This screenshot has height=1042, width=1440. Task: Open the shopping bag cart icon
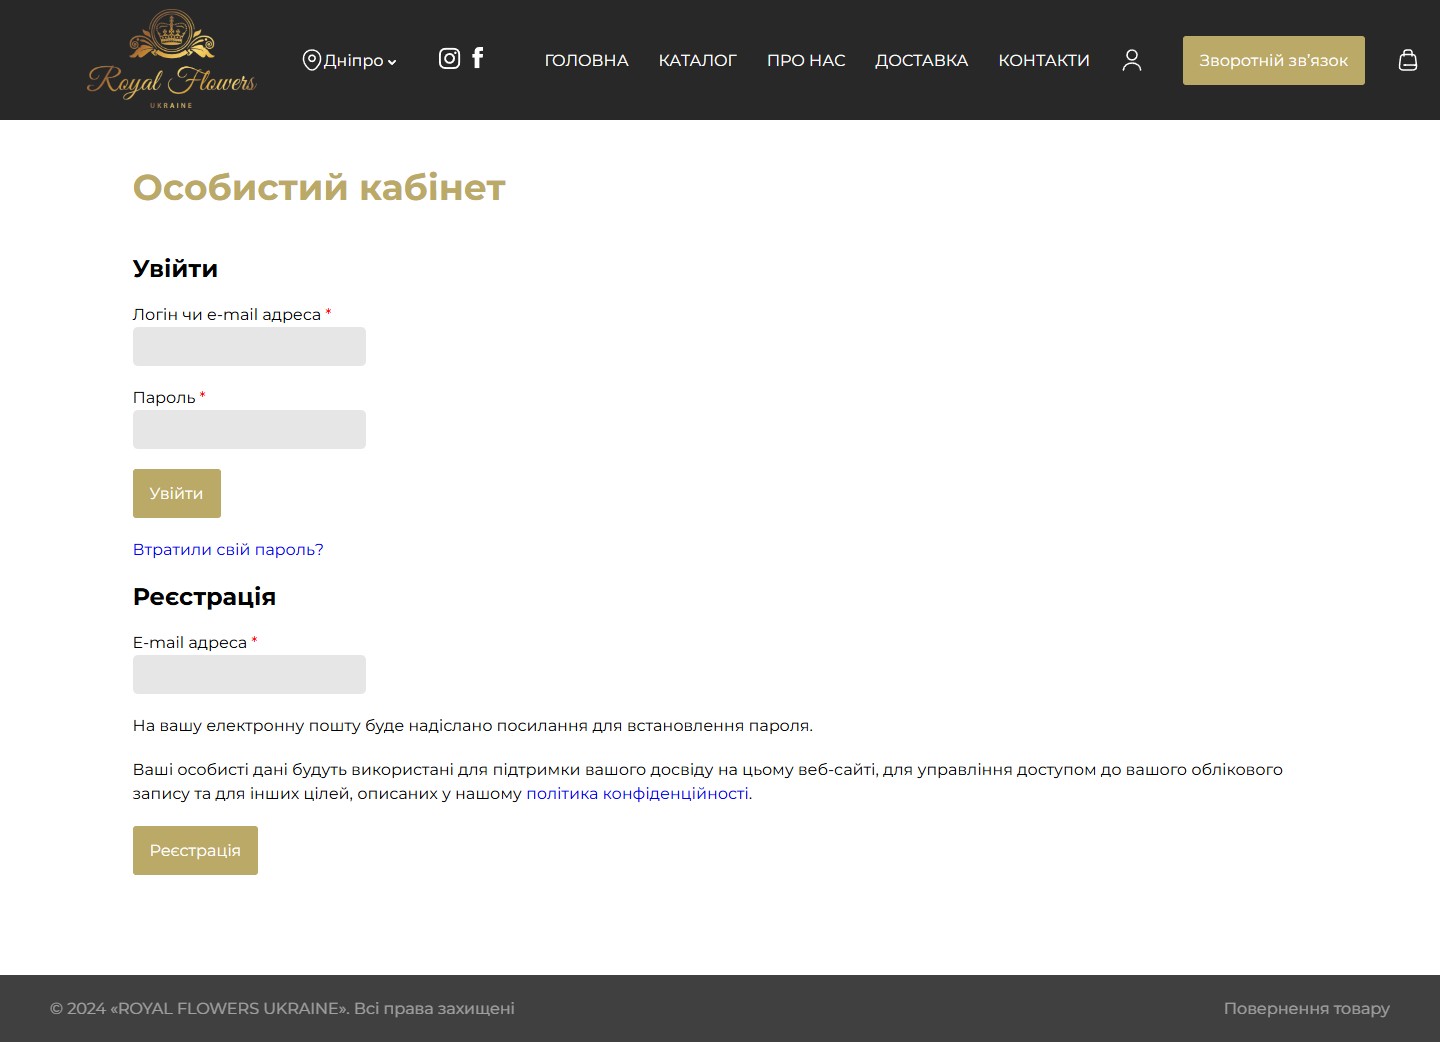pos(1408,60)
